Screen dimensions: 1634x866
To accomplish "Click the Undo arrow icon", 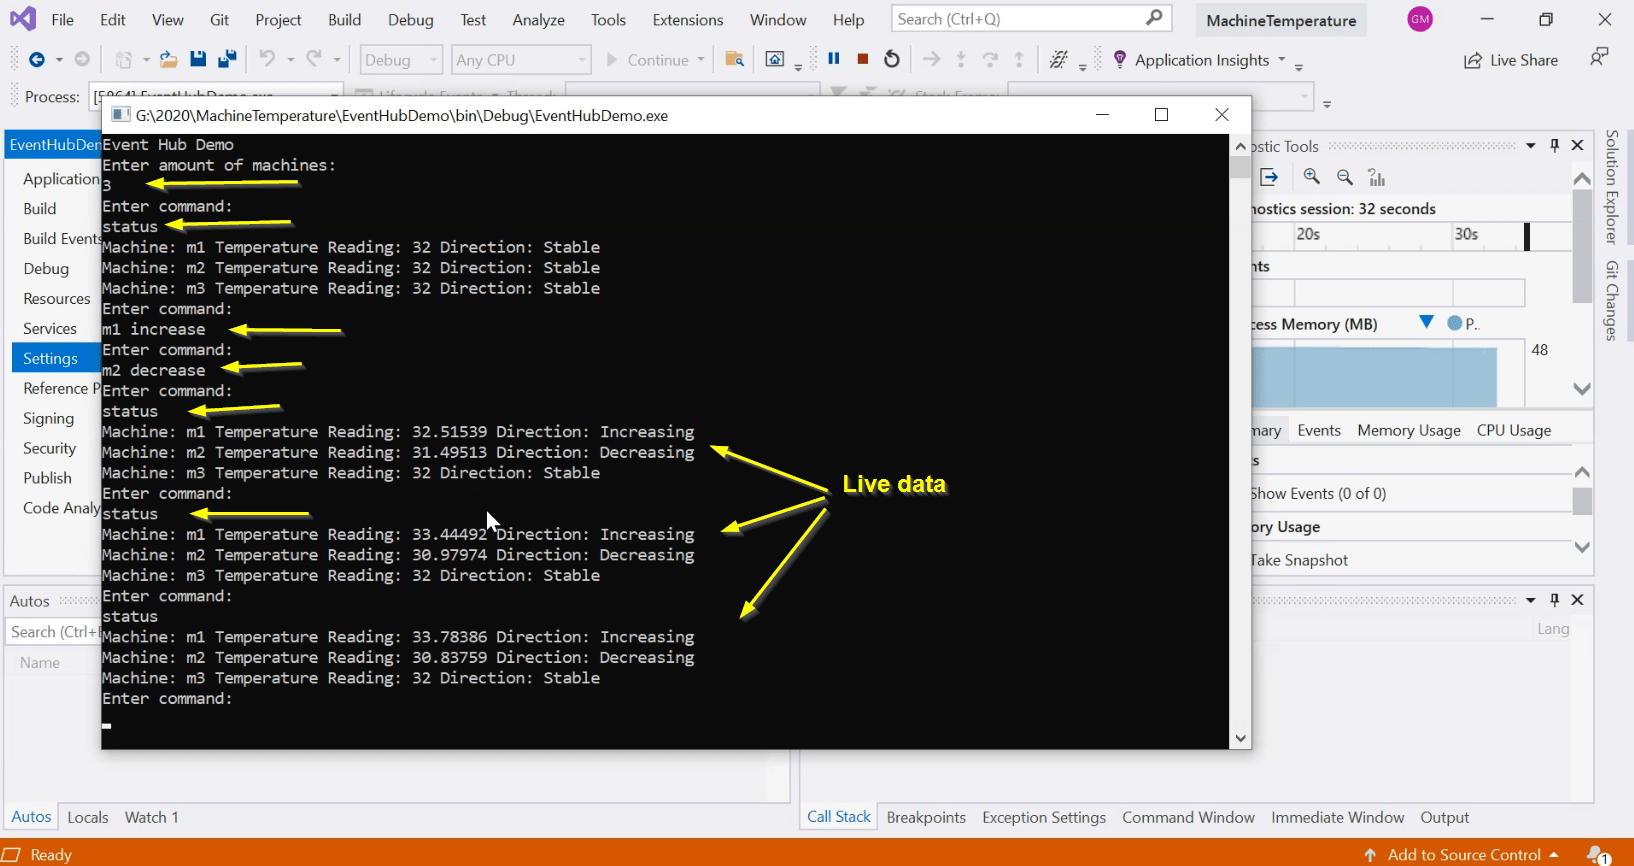I will click(267, 59).
